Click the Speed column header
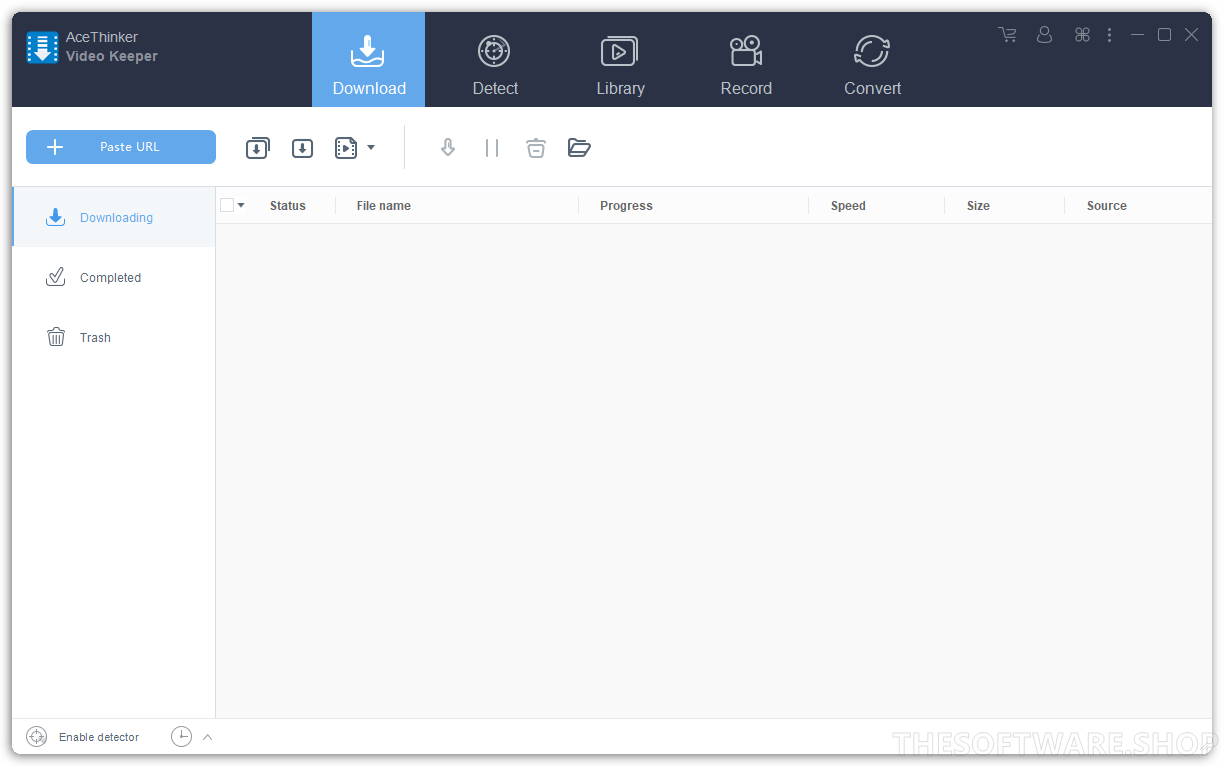The image size is (1224, 766). [x=848, y=206]
